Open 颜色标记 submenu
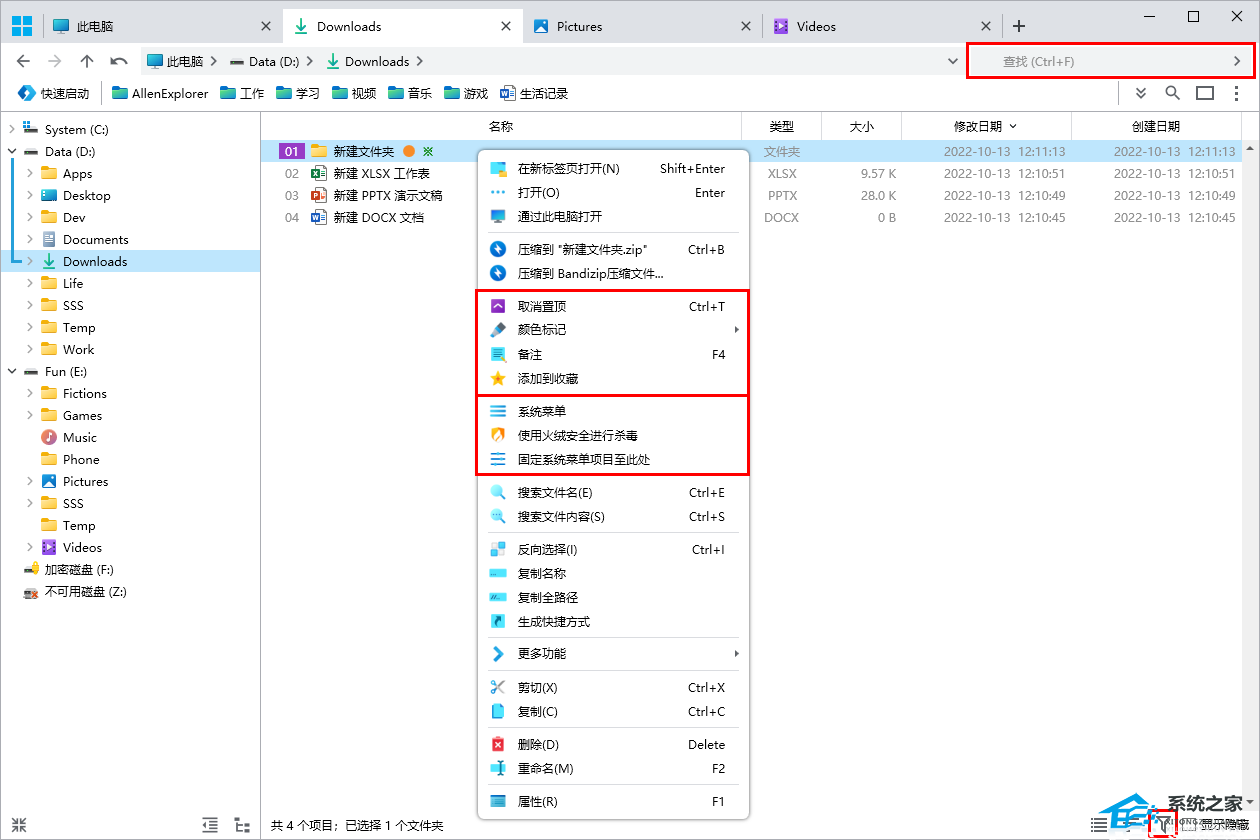The height and width of the screenshot is (840, 1260). 613,329
